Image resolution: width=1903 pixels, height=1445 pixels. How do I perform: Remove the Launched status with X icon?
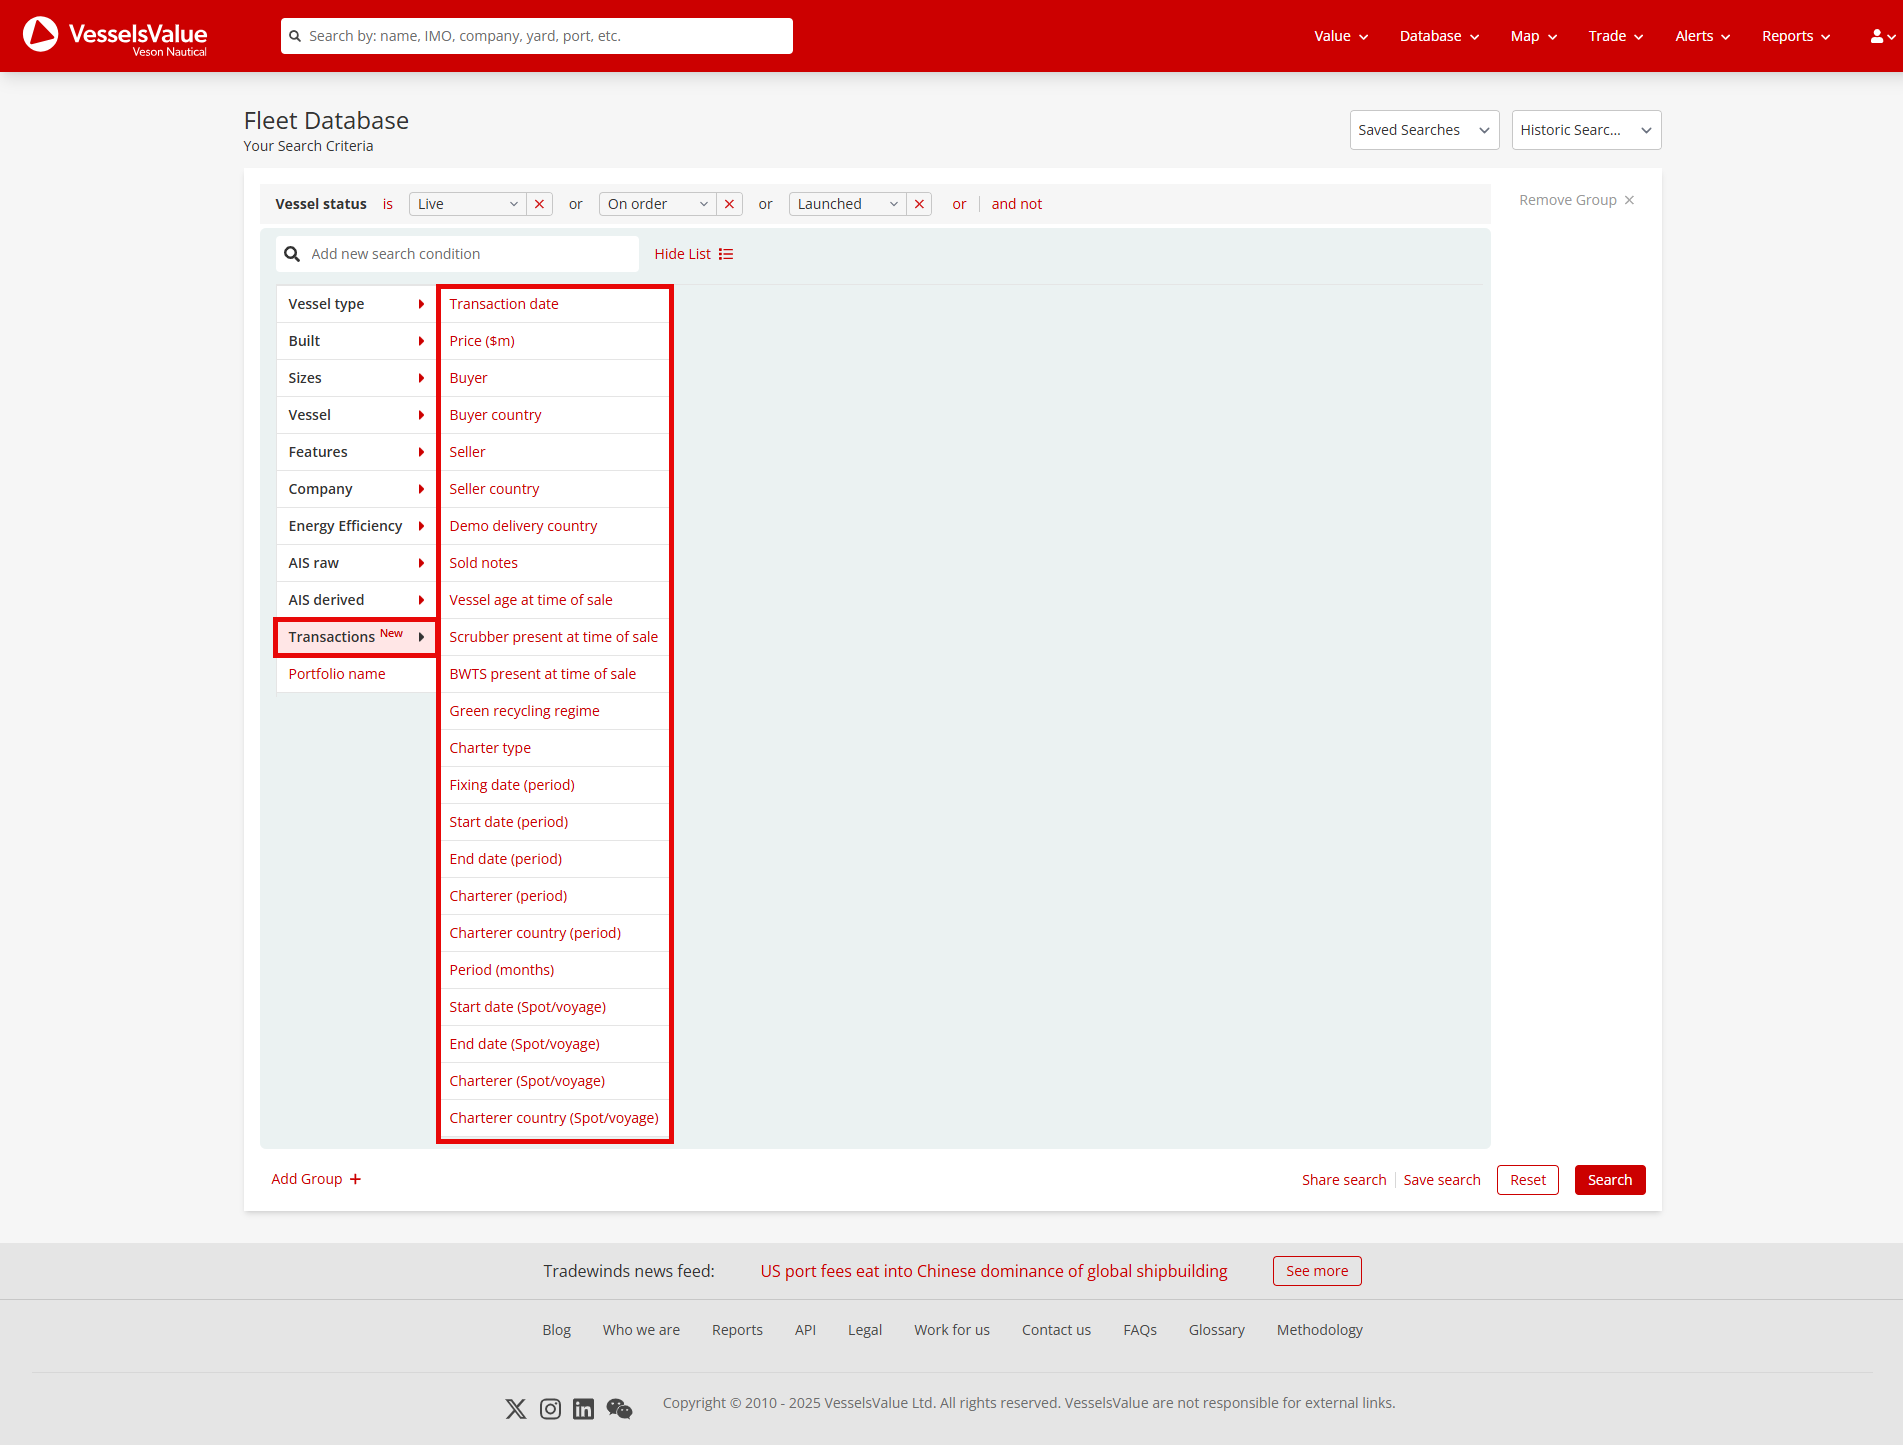919,204
